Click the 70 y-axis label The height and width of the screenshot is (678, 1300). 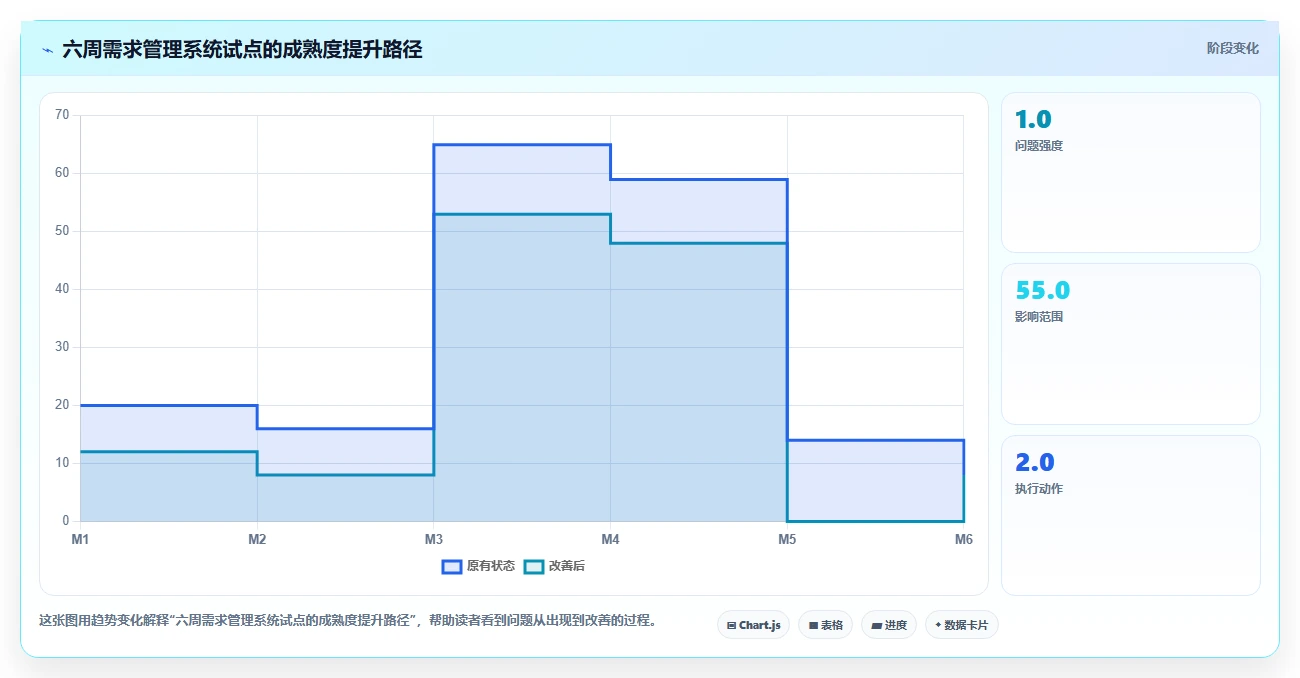click(x=62, y=115)
